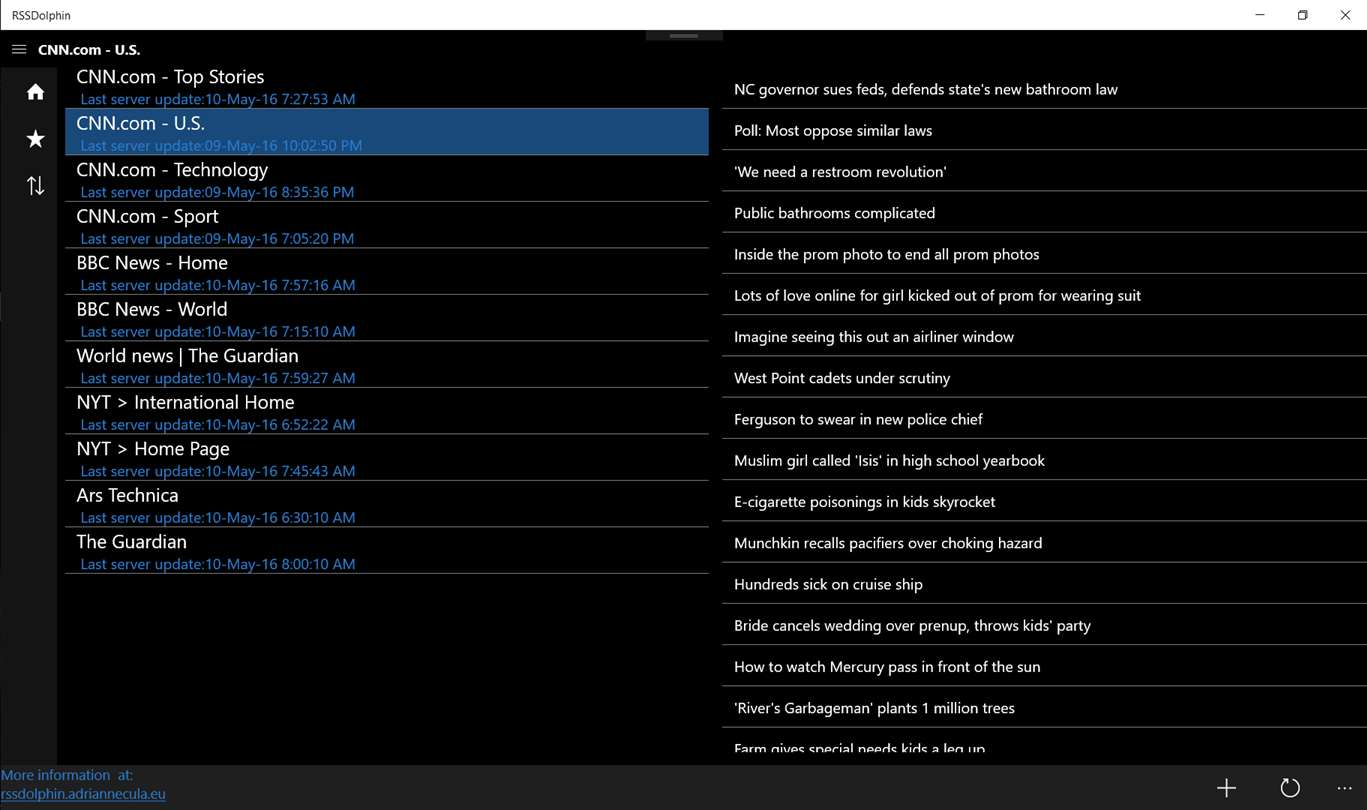Select the CNN.com - U.S. feed
1367x810 pixels.
coord(387,132)
